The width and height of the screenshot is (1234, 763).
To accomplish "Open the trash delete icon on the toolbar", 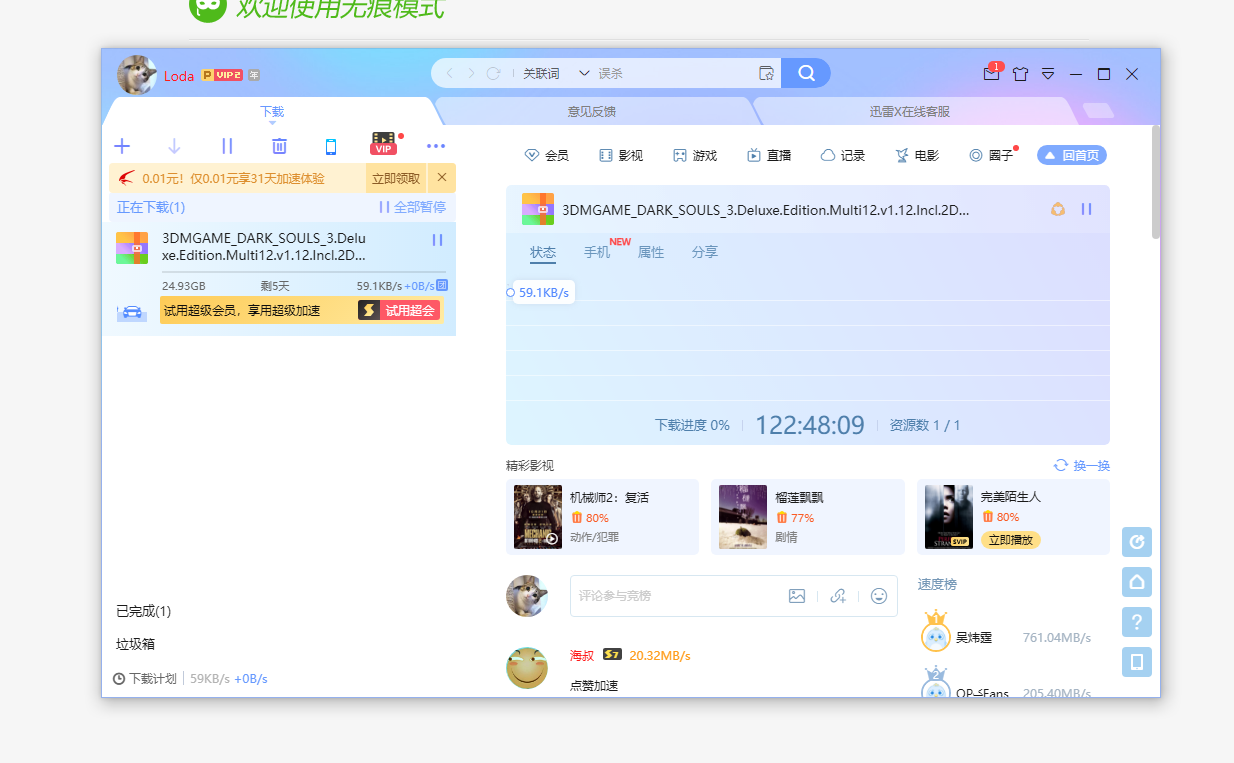I will (x=278, y=145).
